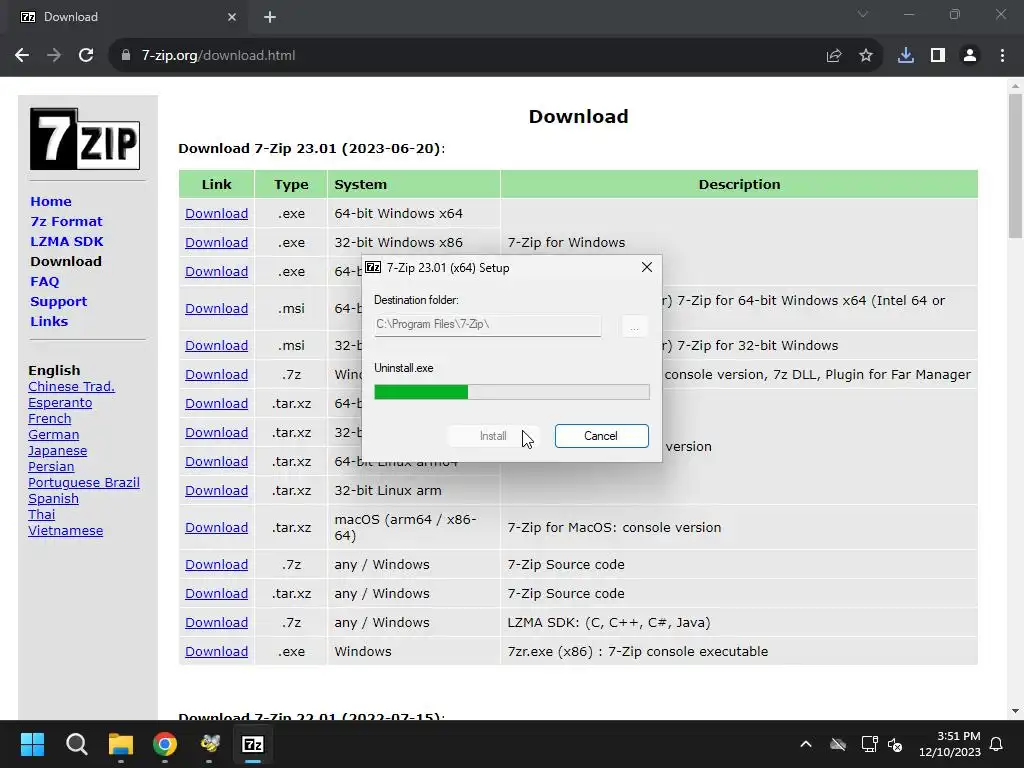Switch language to Spanish
Viewport: 1024px width, 768px height.
coord(54,498)
